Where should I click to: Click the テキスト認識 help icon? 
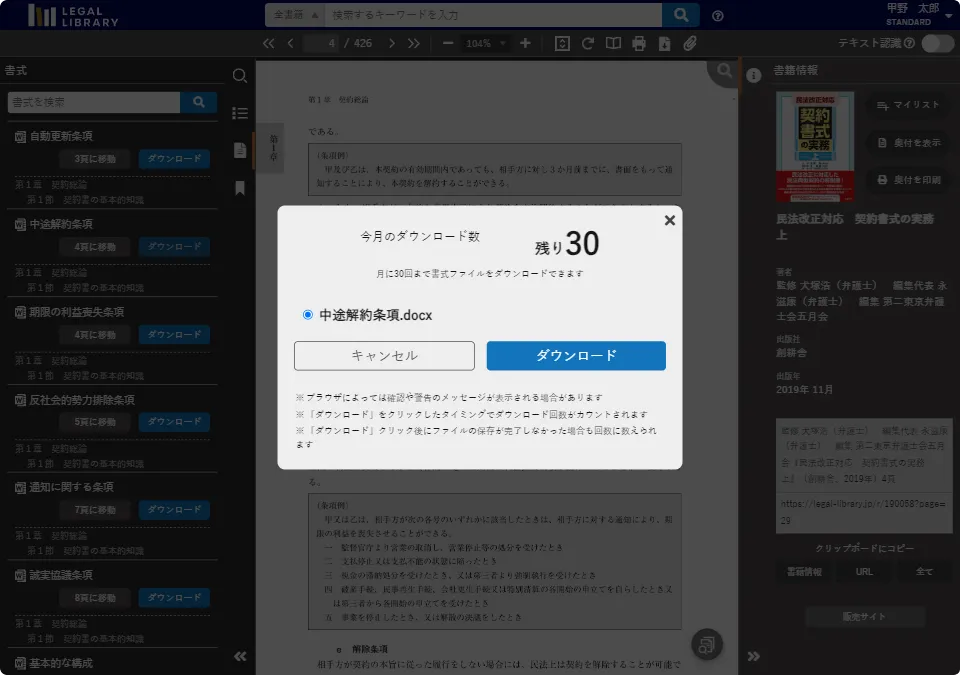coord(909,43)
